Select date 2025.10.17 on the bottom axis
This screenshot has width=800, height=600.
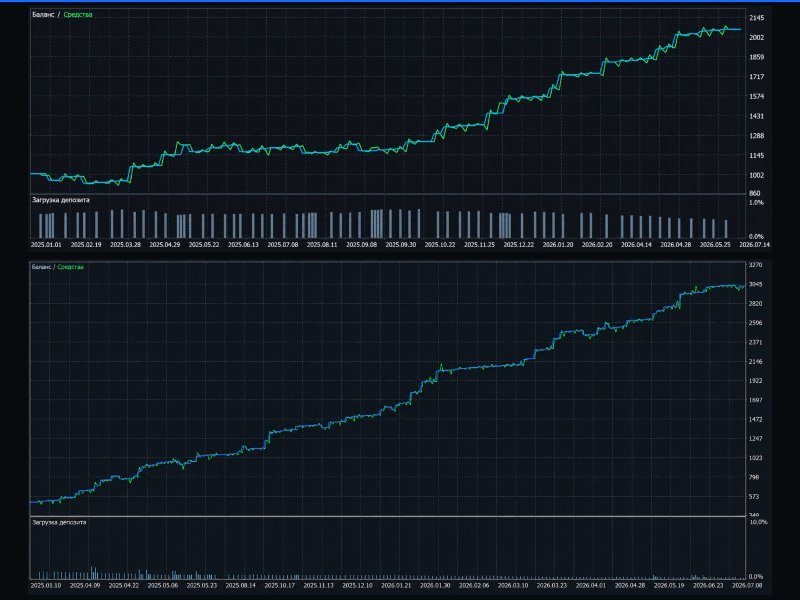coord(280,586)
